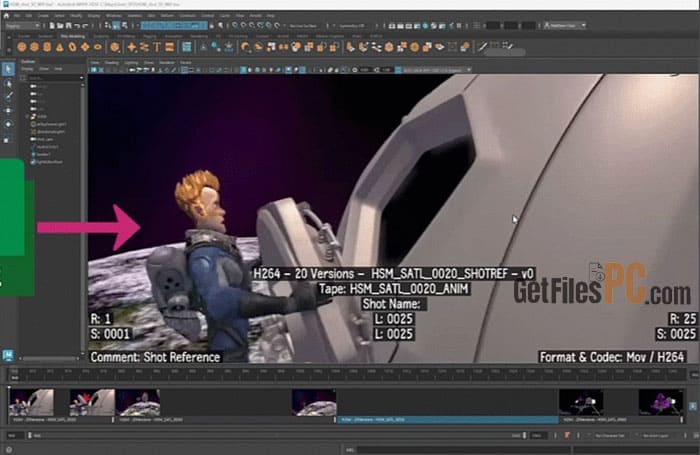Open the Hypershade sphere icon
700x455 pixels.
tap(425, 26)
